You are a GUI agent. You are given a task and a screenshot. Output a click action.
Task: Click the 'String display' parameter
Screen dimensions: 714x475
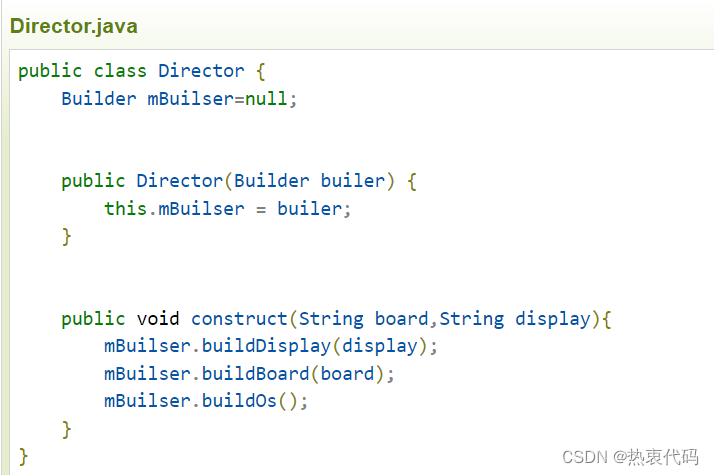(x=515, y=319)
